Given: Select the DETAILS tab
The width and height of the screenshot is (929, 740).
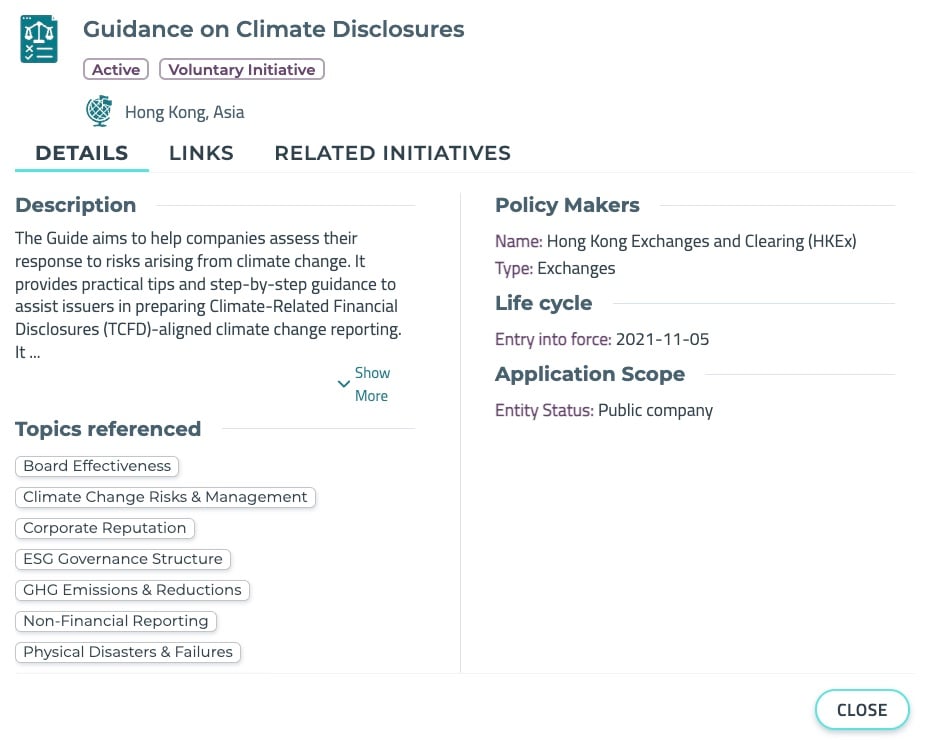Looking at the screenshot, I should [81, 153].
